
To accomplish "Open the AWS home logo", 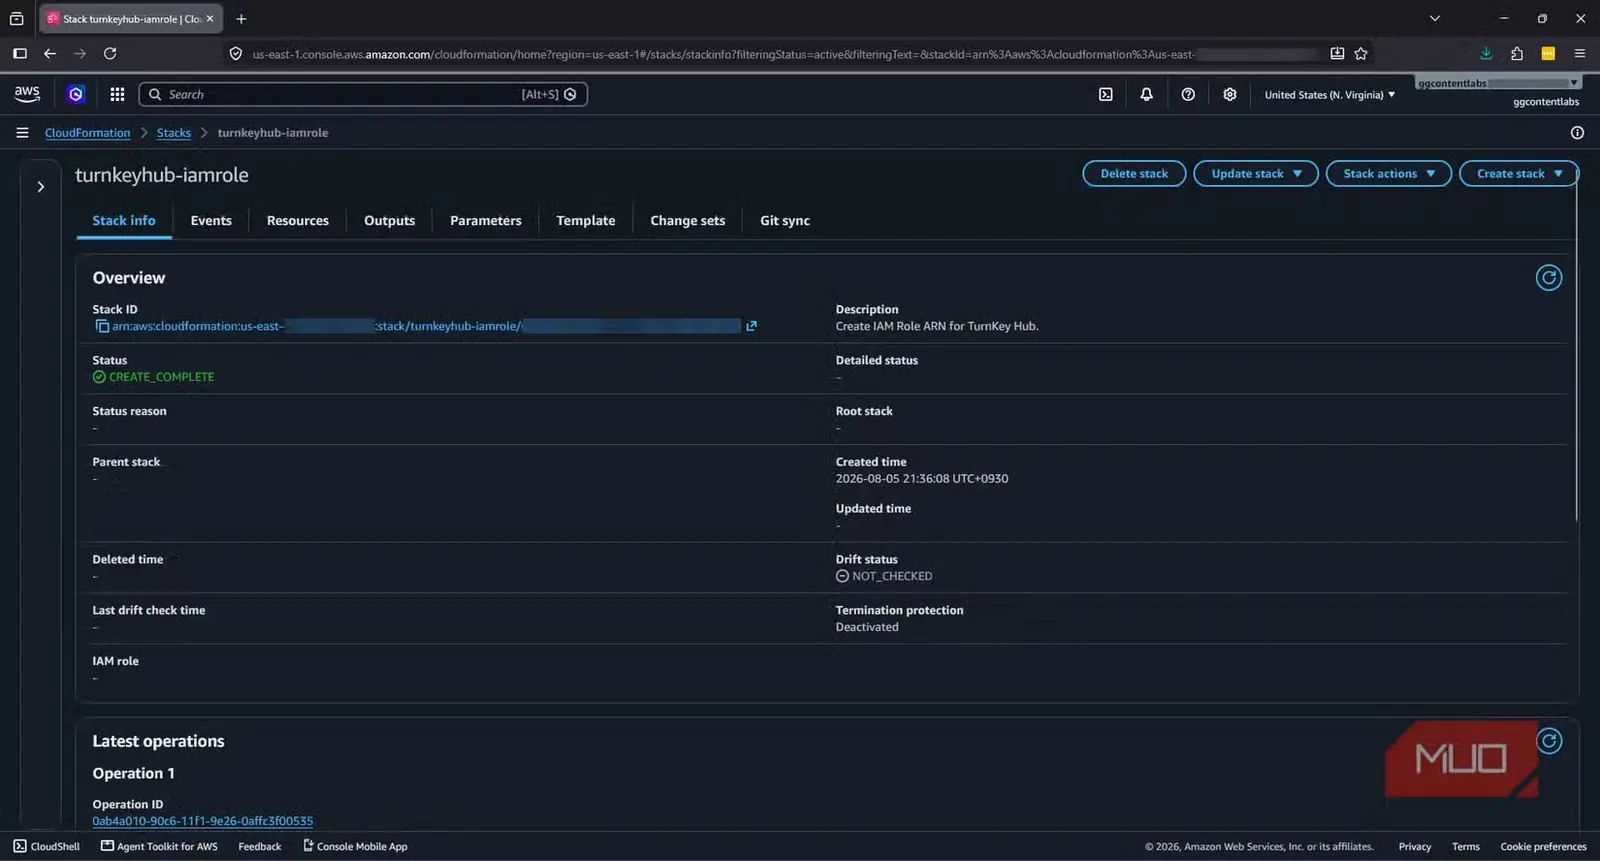I will point(27,94).
